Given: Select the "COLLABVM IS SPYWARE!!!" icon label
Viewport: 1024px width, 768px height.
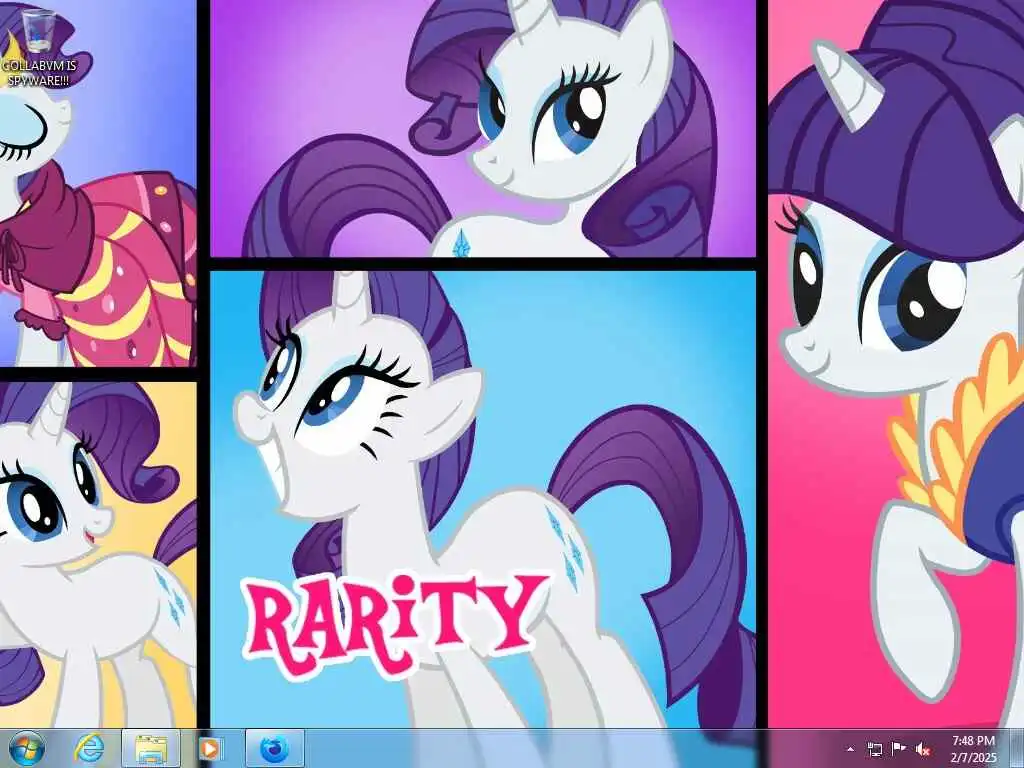Looking at the screenshot, I should pyautogui.click(x=39, y=73).
